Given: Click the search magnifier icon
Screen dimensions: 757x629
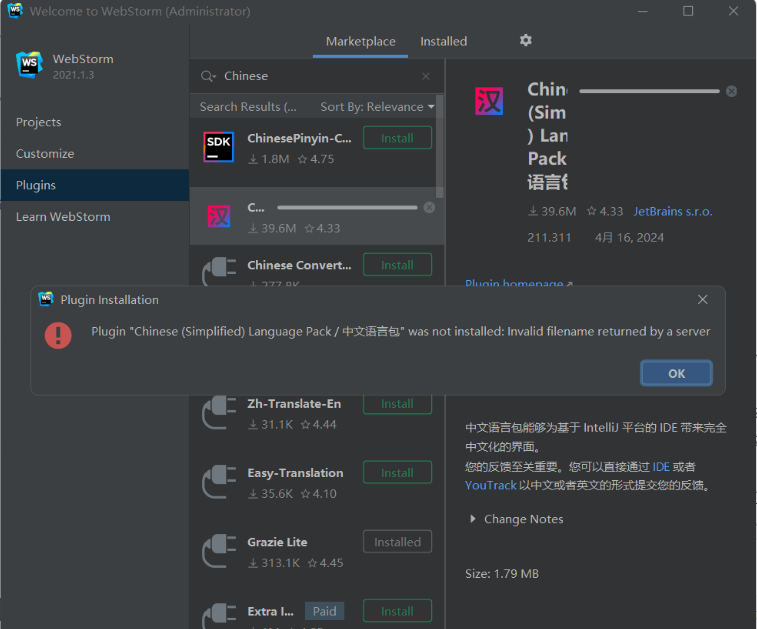Looking at the screenshot, I should click(x=208, y=76).
